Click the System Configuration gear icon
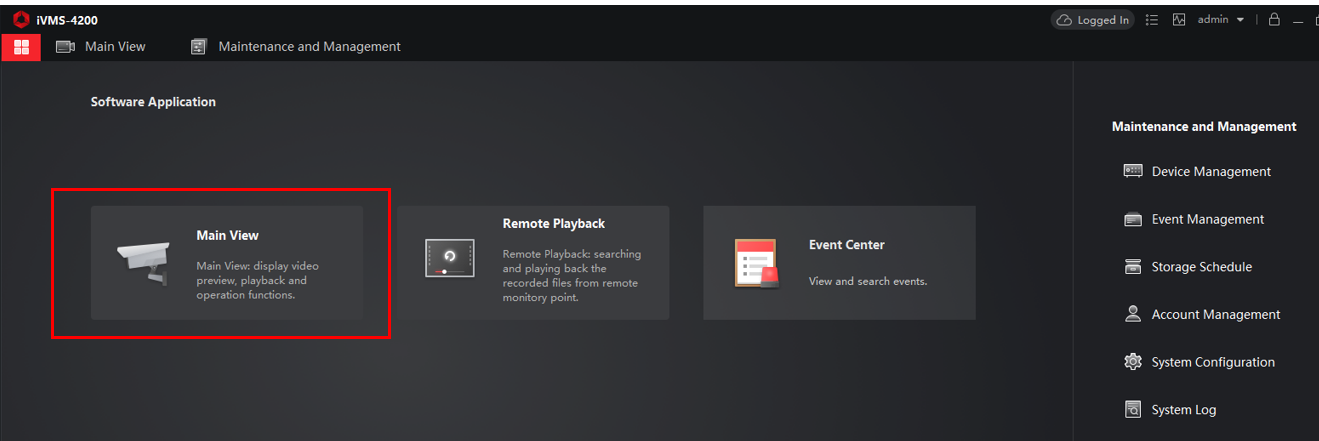This screenshot has width=1319, height=441. tap(1133, 362)
